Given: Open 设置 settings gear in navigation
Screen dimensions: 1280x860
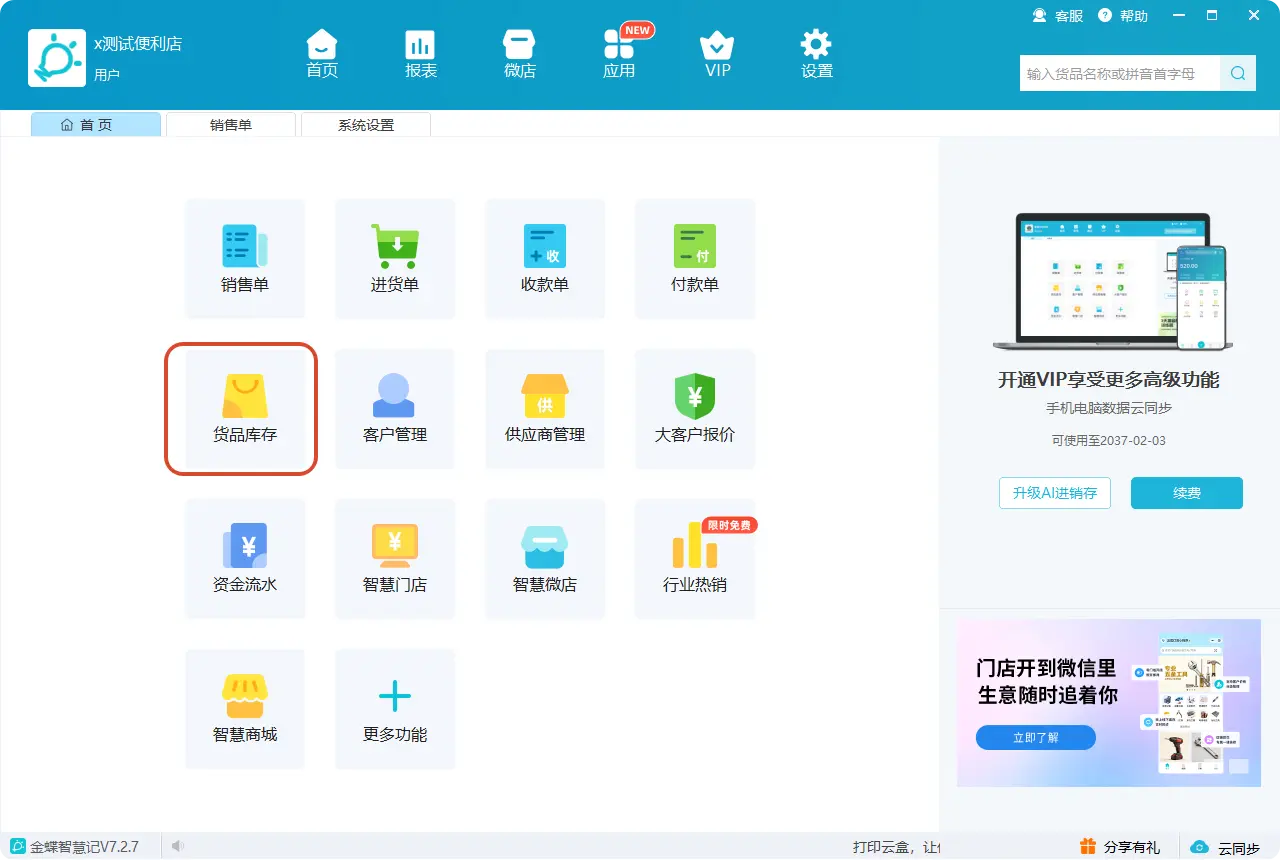Looking at the screenshot, I should 817,54.
